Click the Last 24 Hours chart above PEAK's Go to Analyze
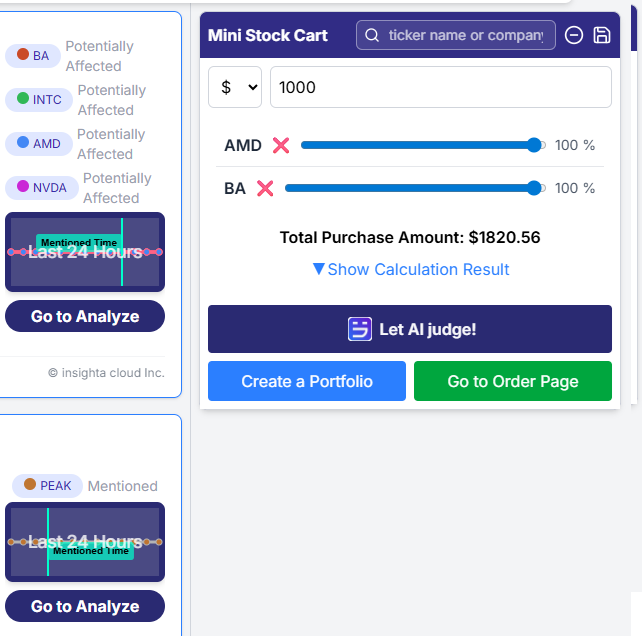Image resolution: width=642 pixels, height=636 pixels. pyautogui.click(x=85, y=542)
